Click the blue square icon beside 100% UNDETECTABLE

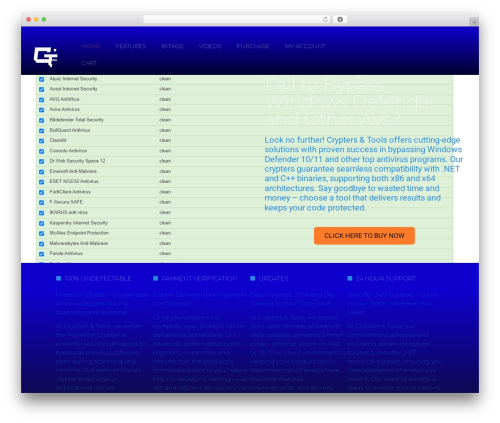[59, 278]
